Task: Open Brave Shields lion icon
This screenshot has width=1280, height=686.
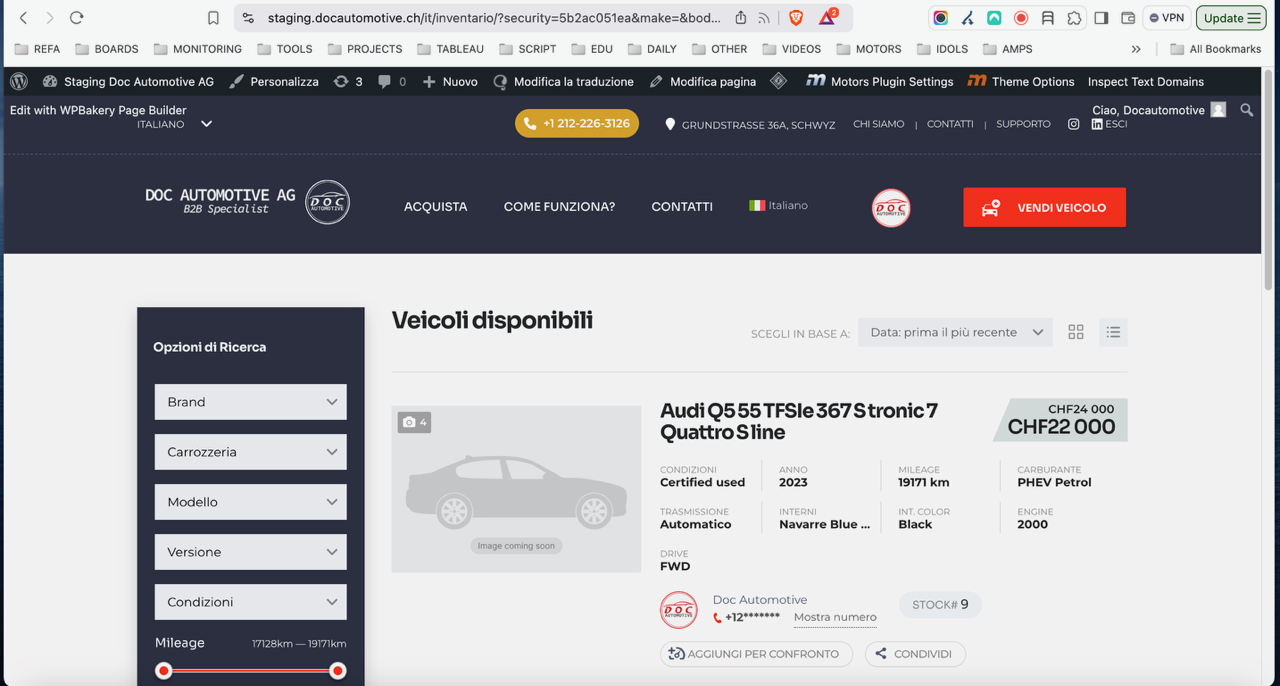Action: tap(796, 18)
